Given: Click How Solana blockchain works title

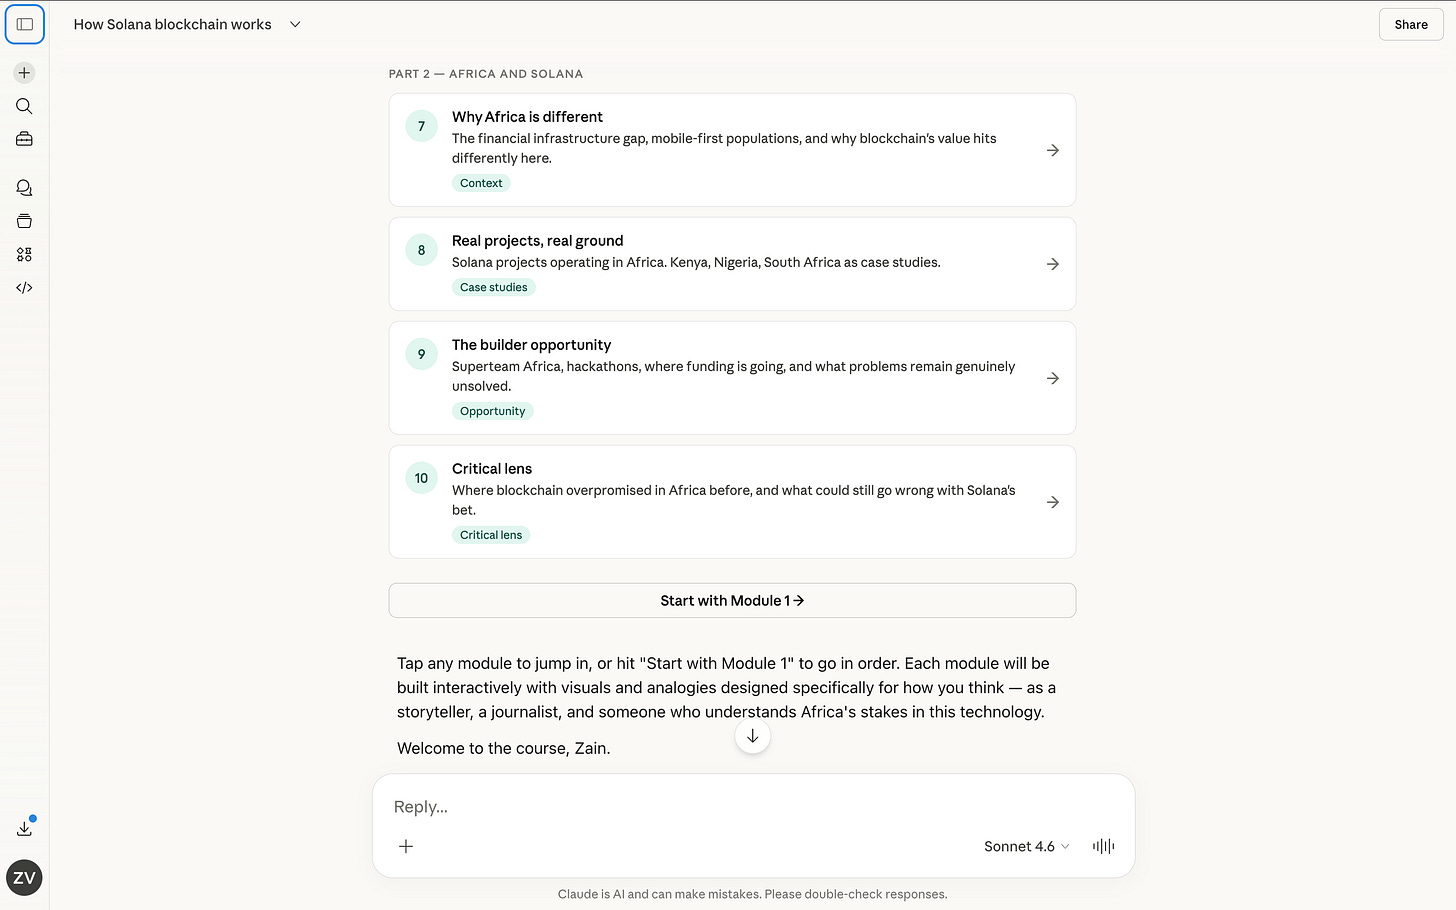Looking at the screenshot, I should point(172,24).
